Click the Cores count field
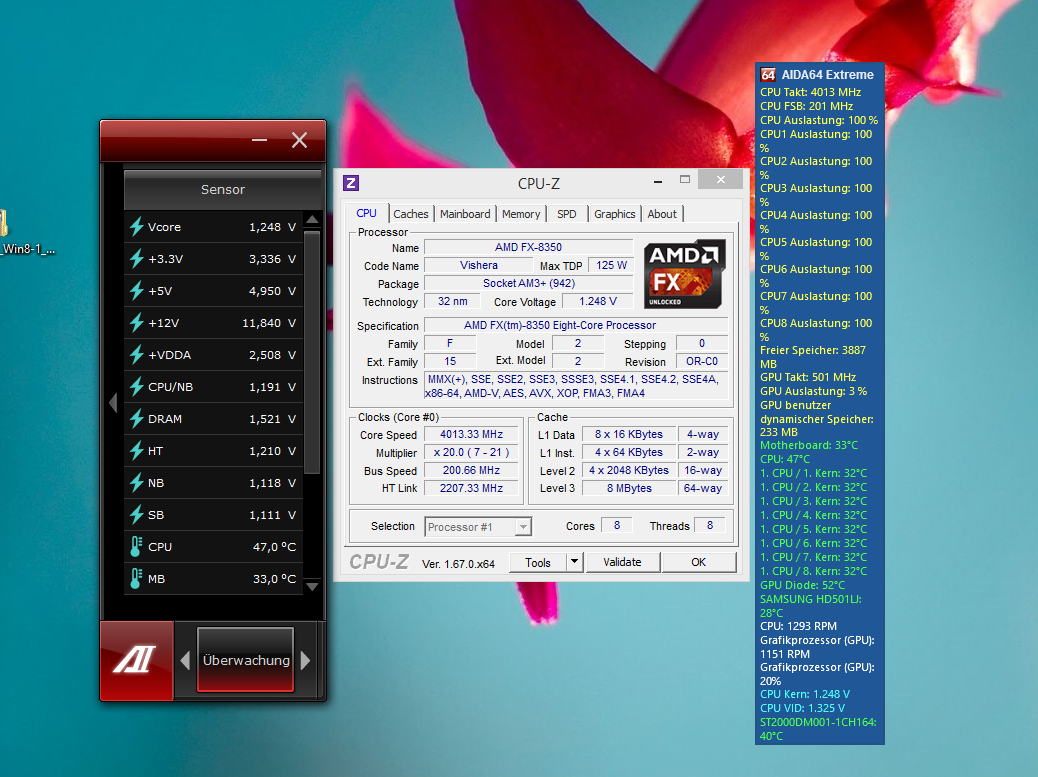This screenshot has width=1038, height=777. click(x=616, y=525)
